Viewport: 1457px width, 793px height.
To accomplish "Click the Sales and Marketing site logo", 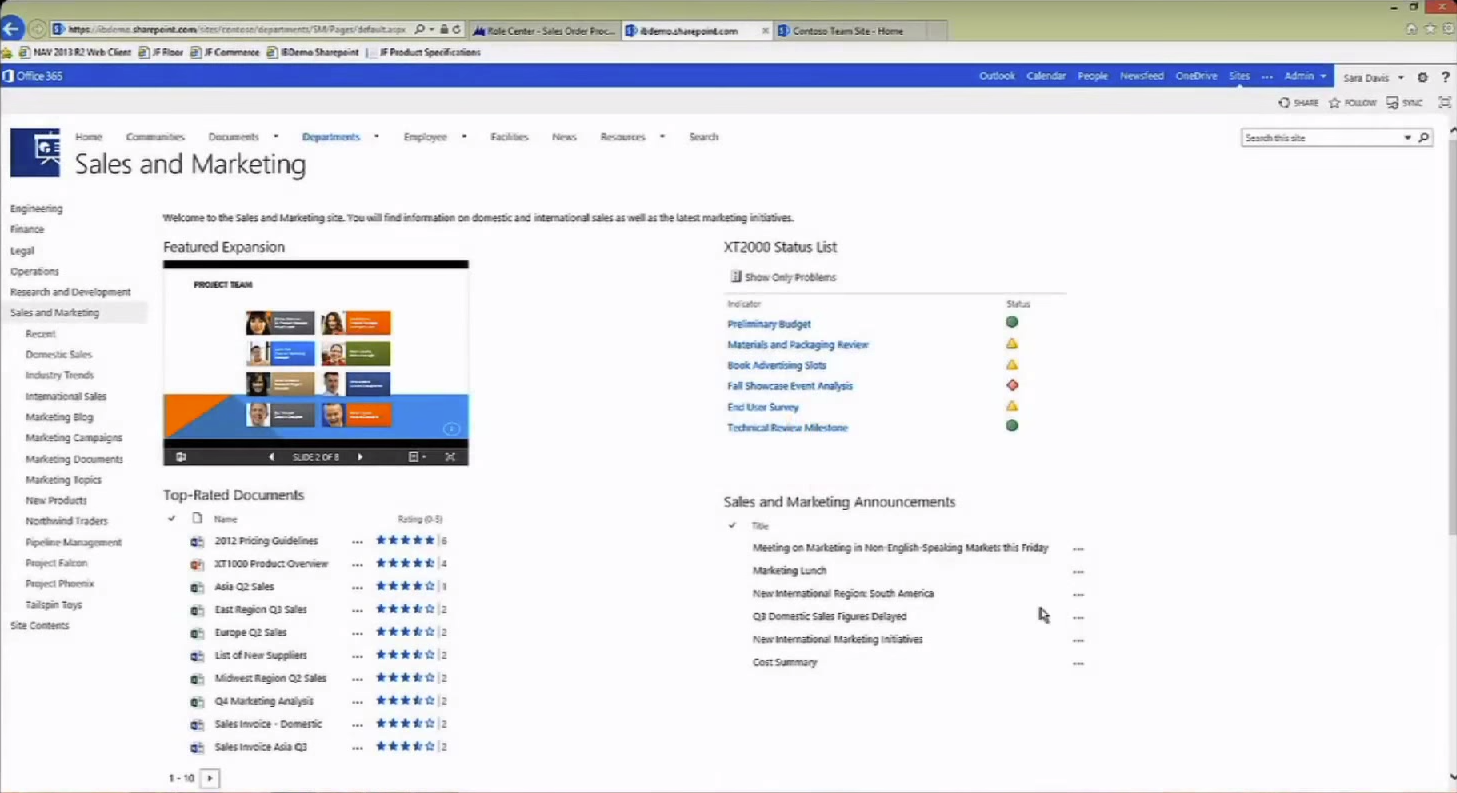I will [x=35, y=152].
